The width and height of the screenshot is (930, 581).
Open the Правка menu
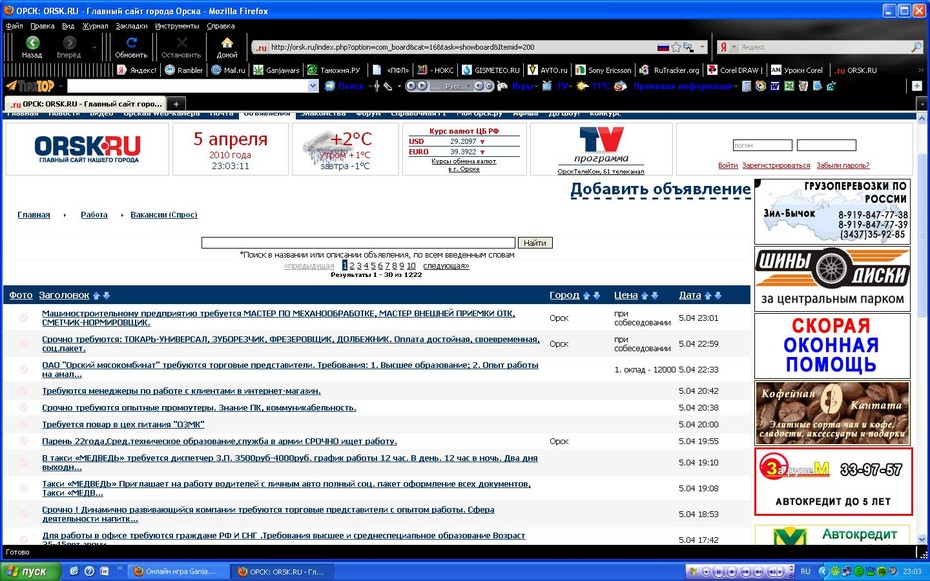pos(42,26)
